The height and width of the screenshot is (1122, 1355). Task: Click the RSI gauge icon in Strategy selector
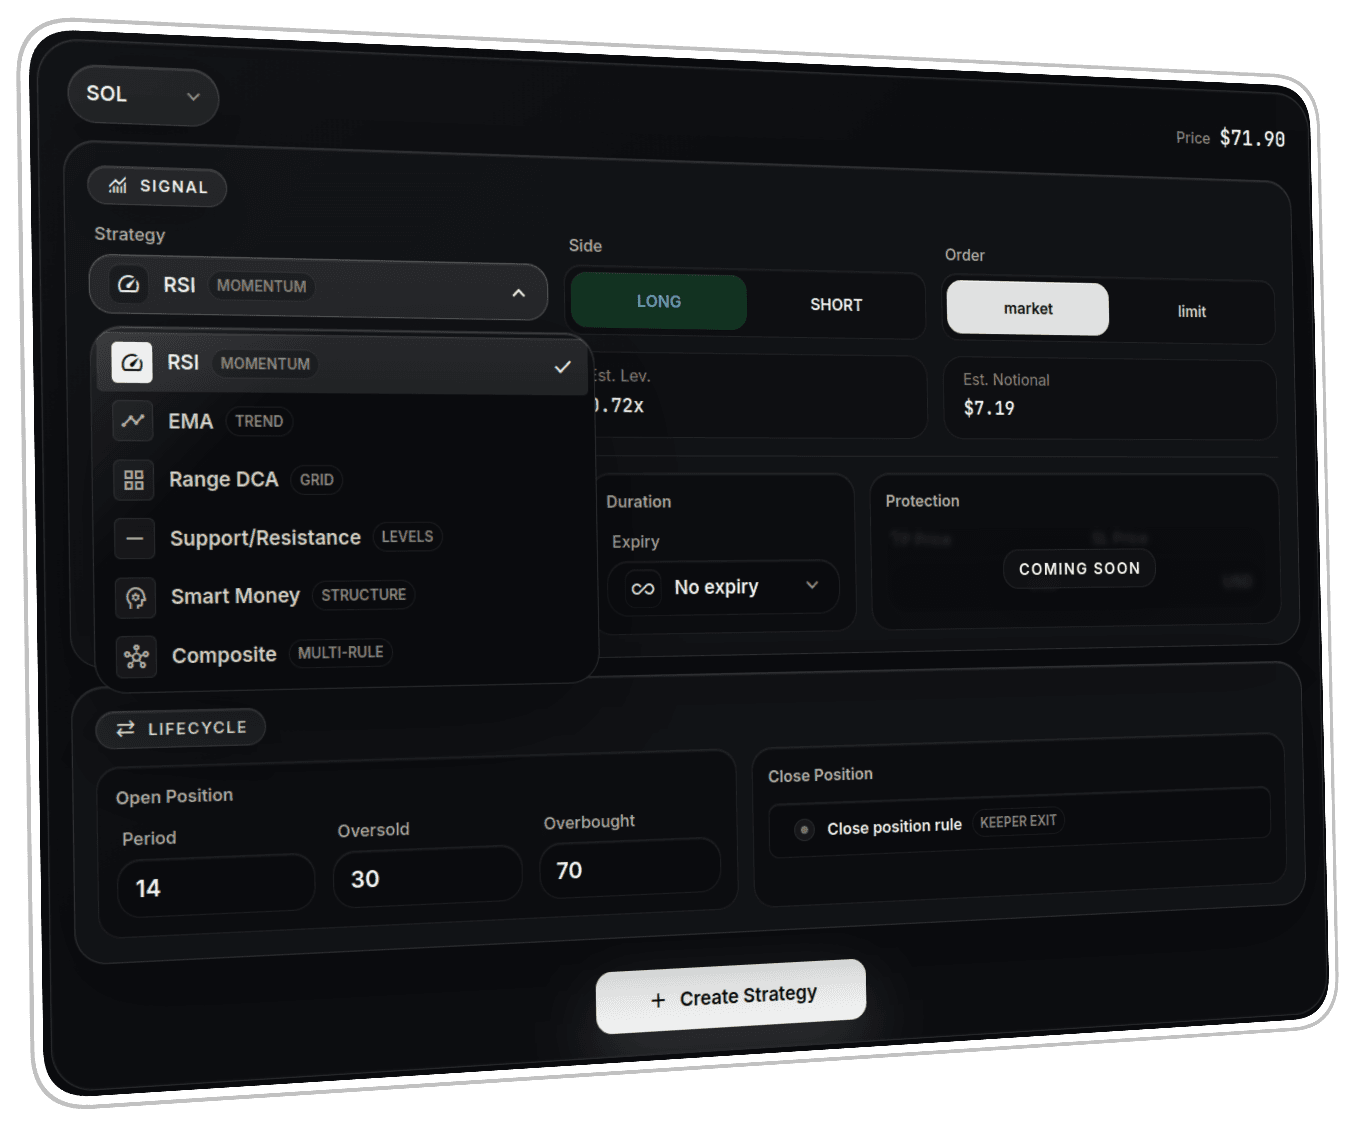128,284
